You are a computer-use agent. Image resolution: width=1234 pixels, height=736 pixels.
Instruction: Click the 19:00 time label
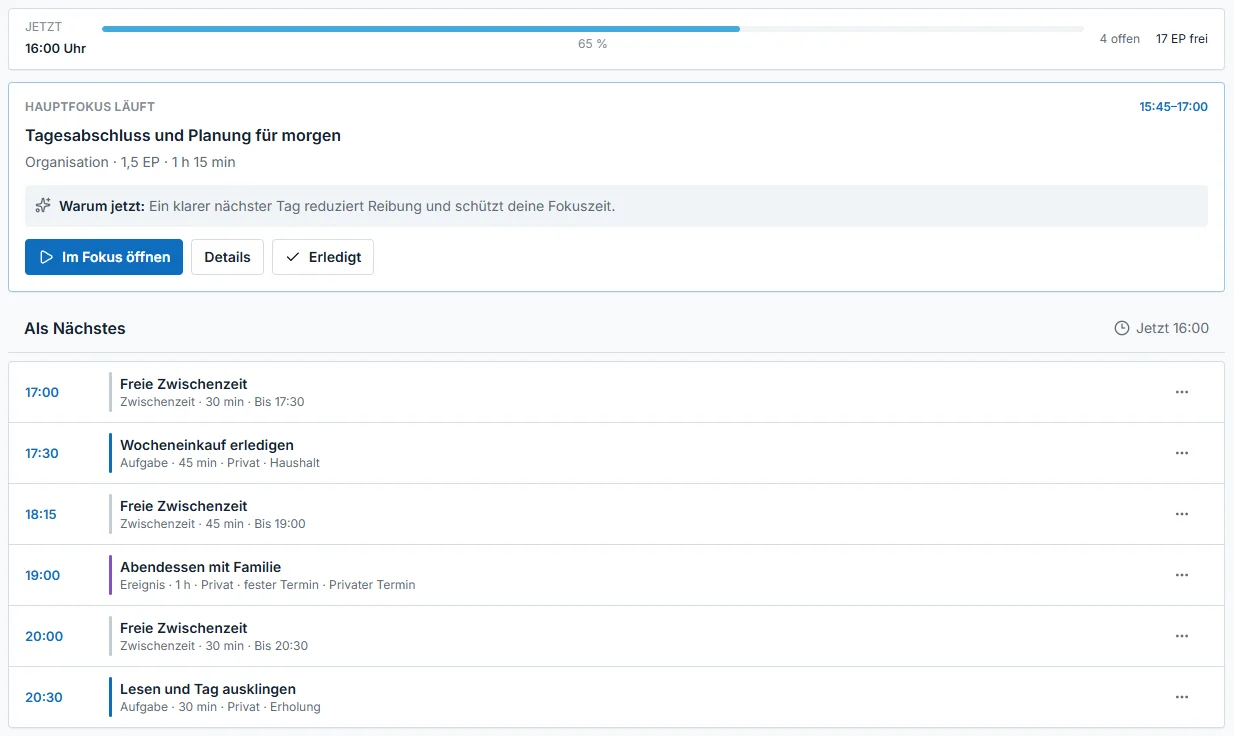pos(43,575)
